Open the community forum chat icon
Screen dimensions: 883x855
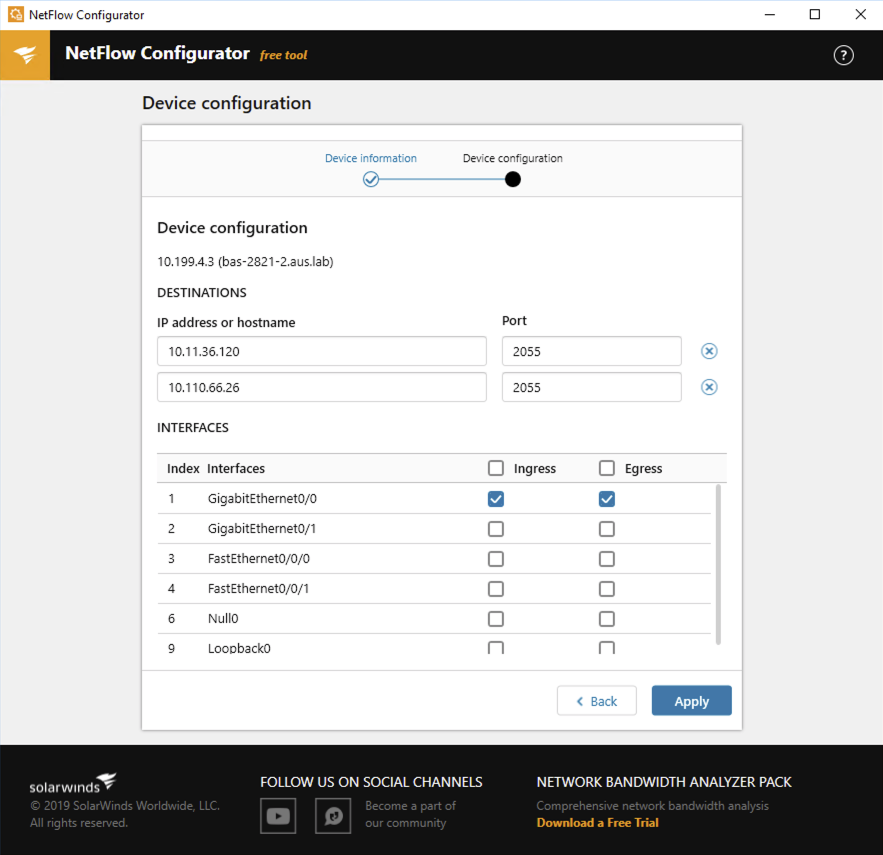(333, 816)
